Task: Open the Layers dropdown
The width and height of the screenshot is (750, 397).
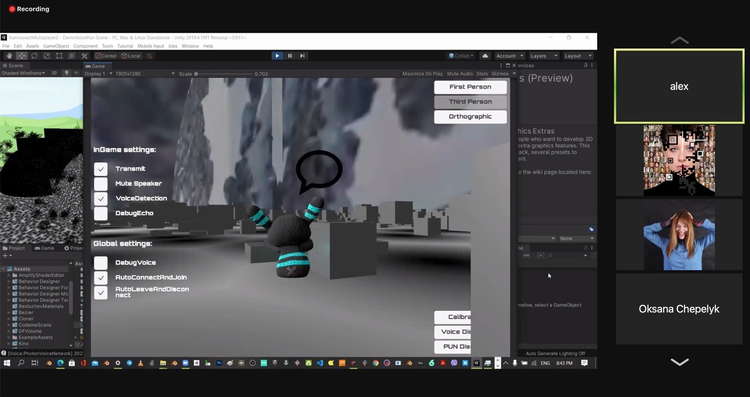Action: click(x=543, y=56)
